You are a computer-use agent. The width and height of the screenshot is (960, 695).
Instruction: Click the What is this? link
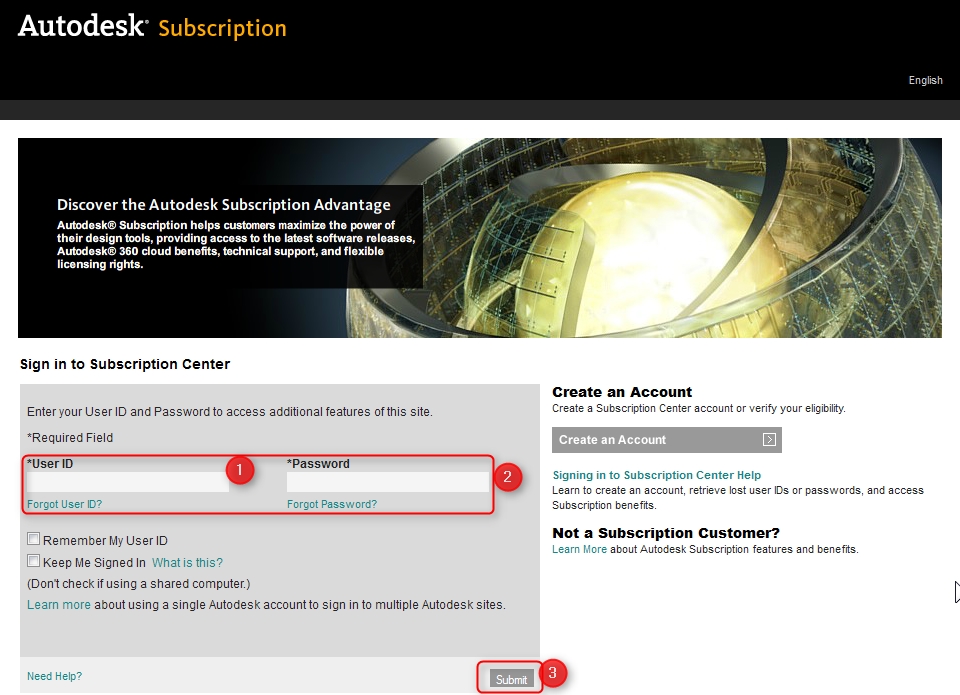(187, 563)
